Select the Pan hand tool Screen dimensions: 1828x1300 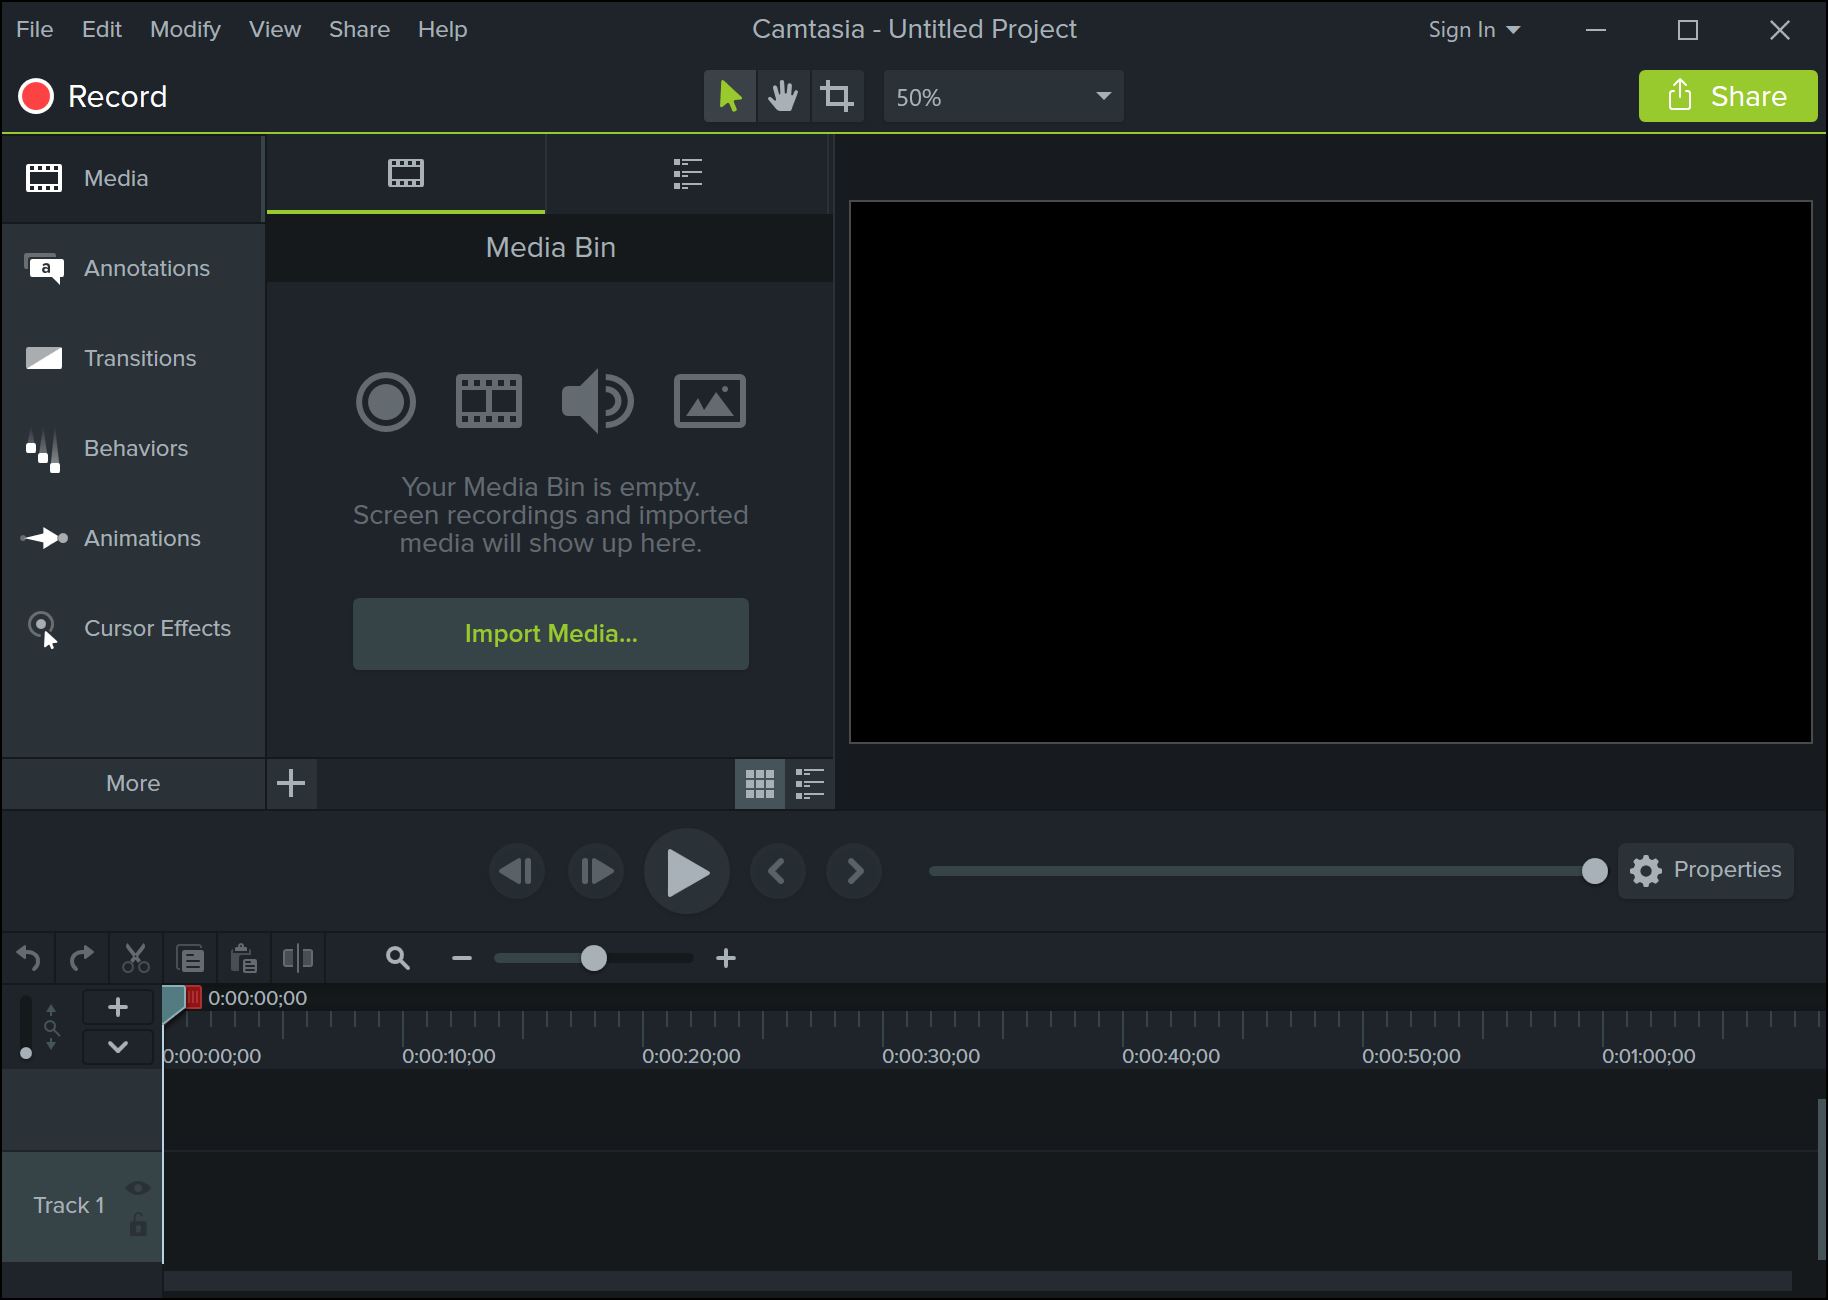(x=784, y=95)
